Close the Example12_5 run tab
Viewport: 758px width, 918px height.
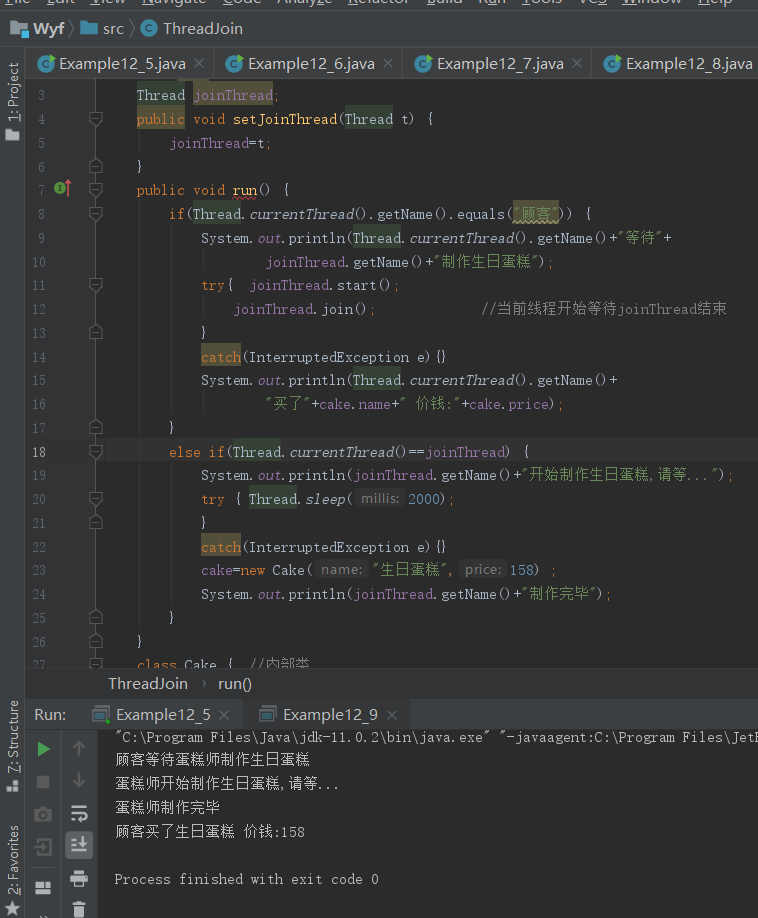coord(224,715)
